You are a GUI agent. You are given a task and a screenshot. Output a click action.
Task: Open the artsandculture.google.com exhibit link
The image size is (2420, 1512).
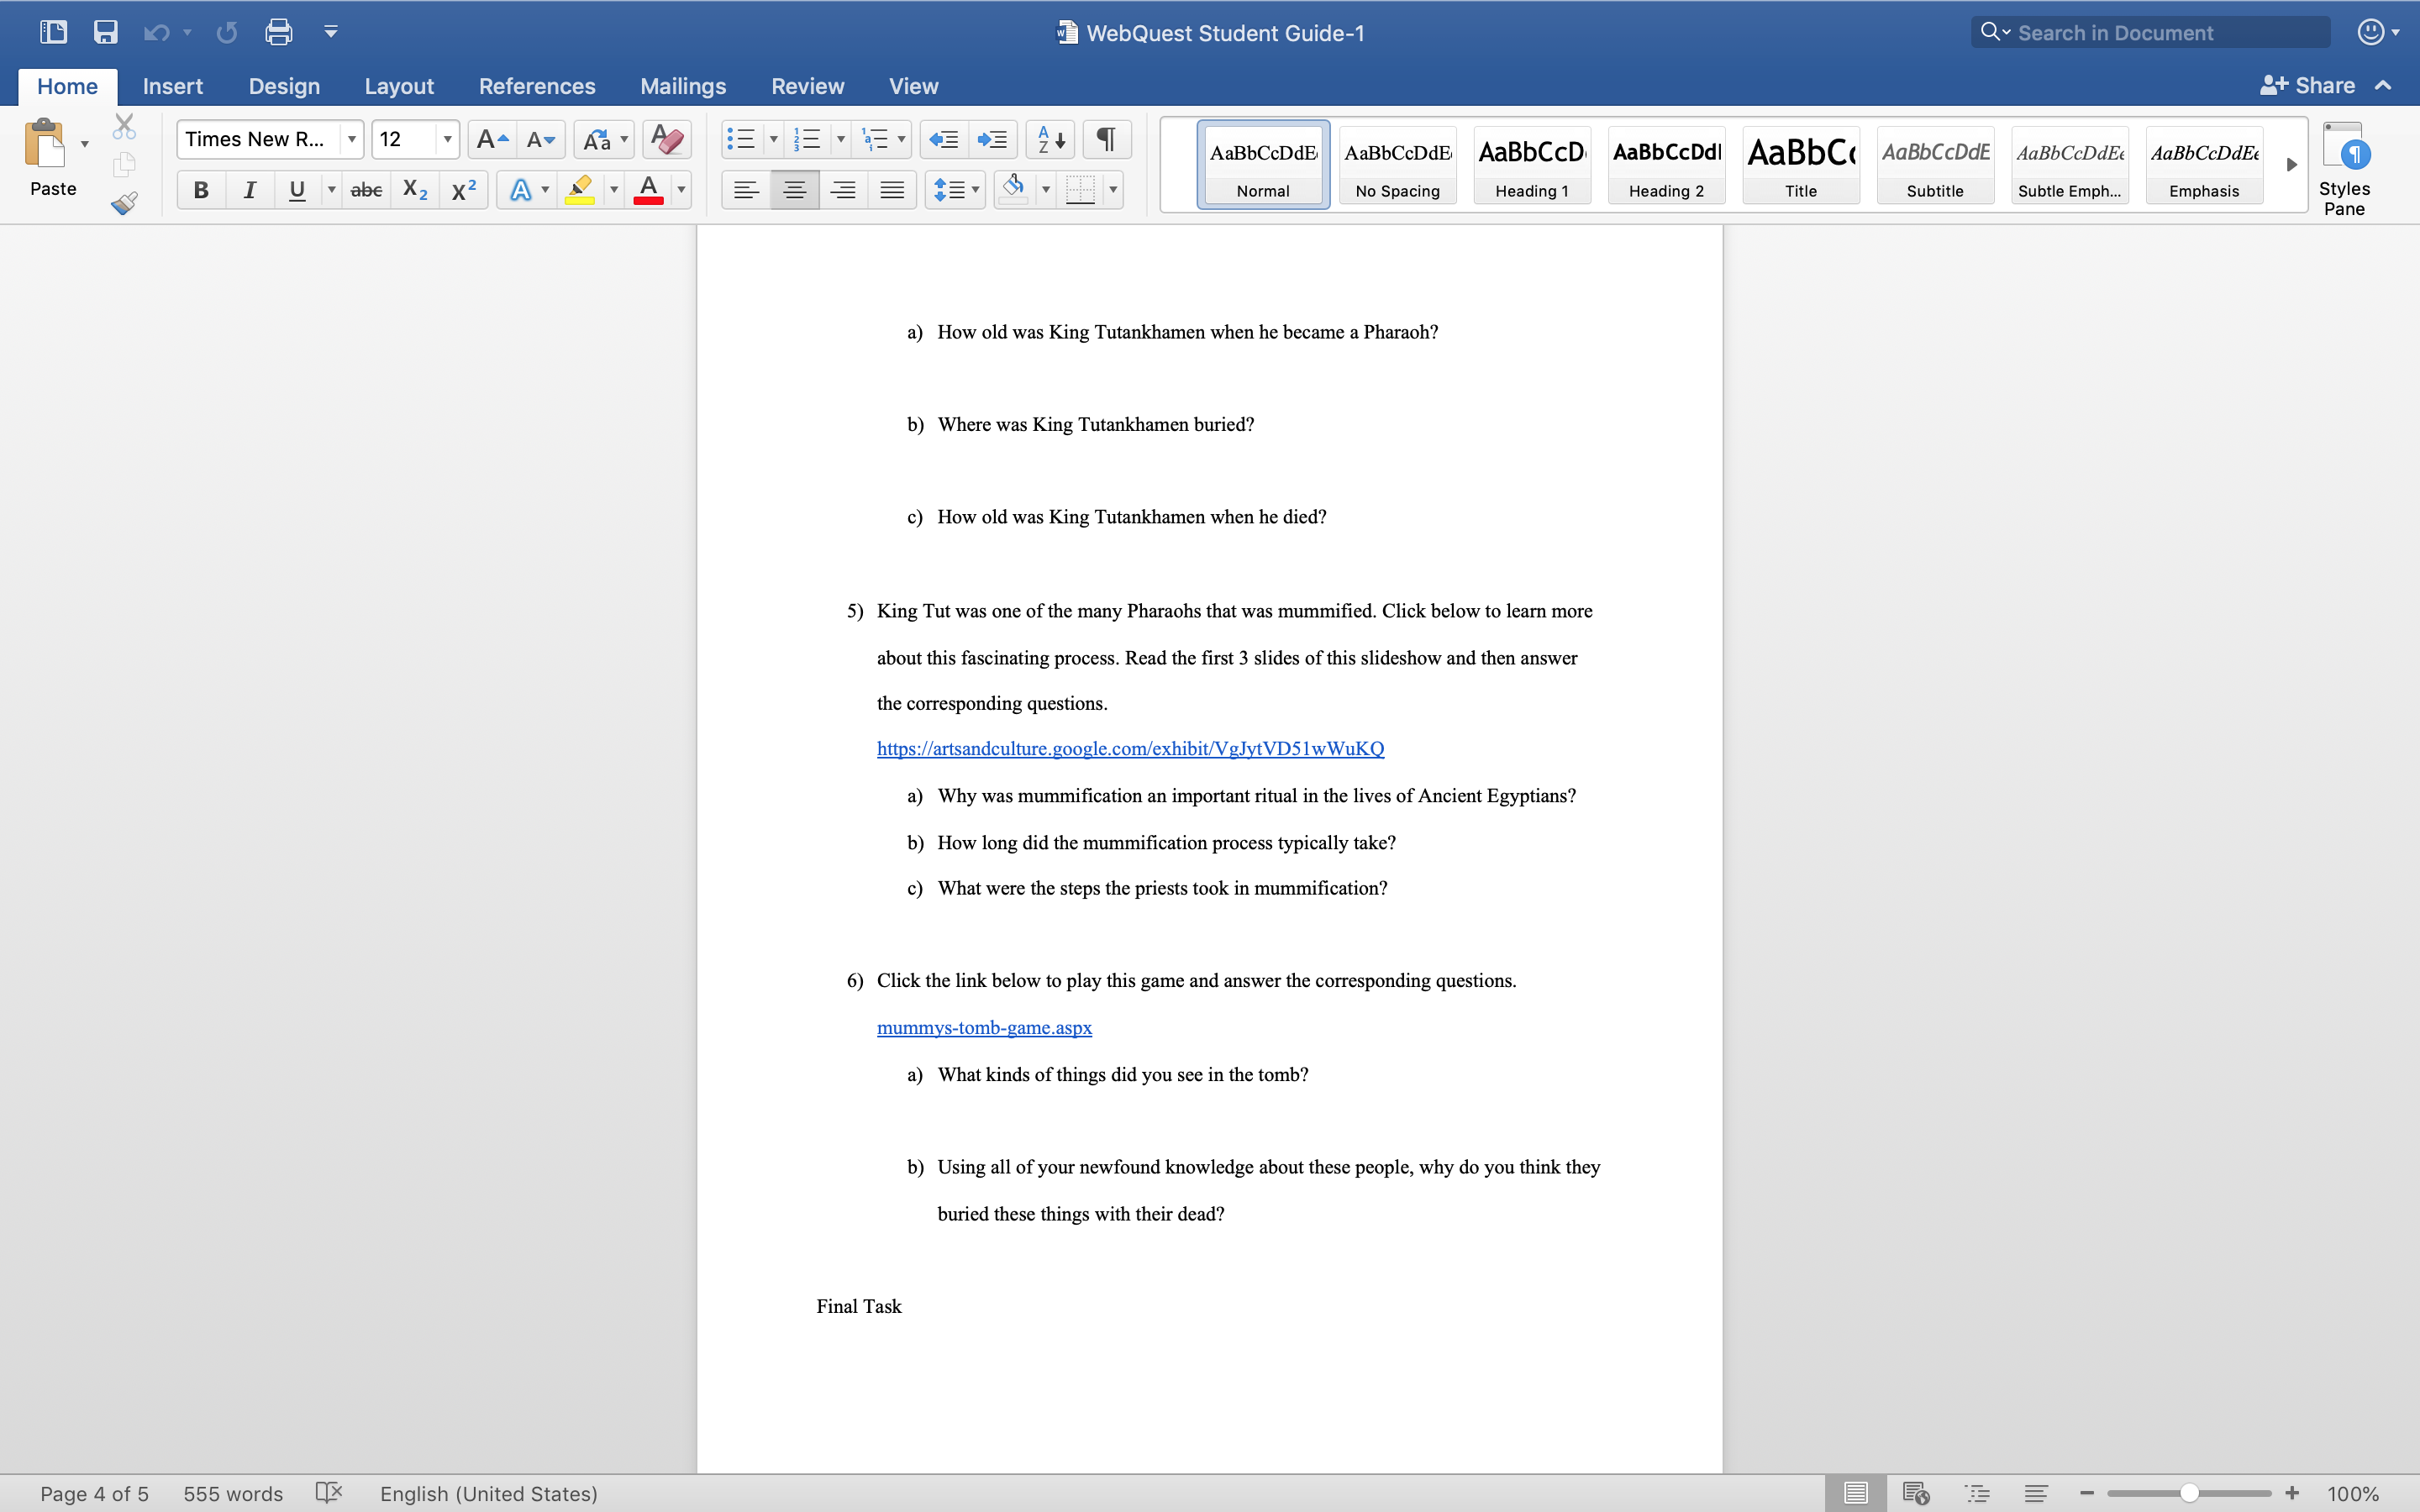[1130, 748]
